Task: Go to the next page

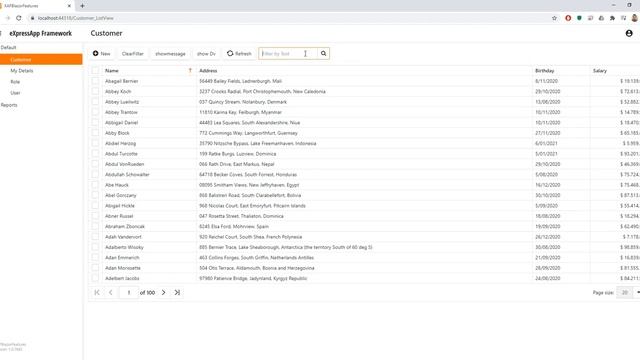Action: click(x=163, y=292)
